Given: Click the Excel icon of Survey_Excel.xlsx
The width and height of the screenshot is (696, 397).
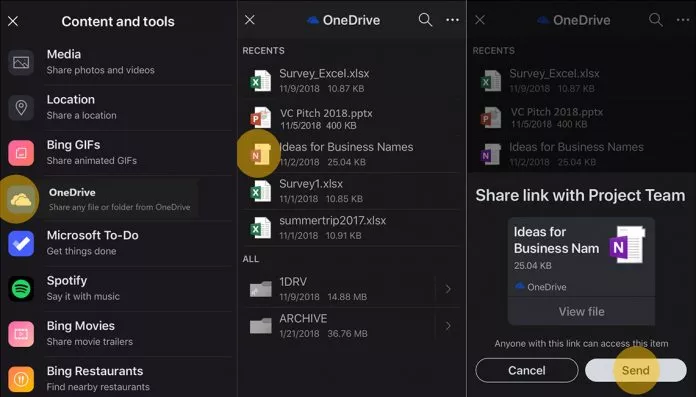Looking at the screenshot, I should [261, 81].
